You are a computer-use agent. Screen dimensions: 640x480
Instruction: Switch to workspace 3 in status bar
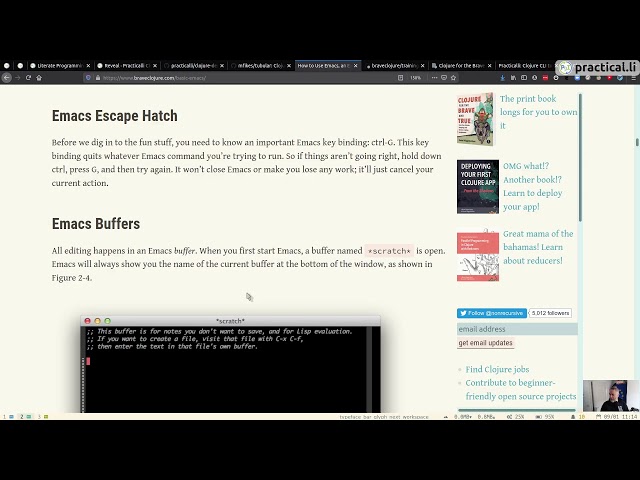pos(43,417)
